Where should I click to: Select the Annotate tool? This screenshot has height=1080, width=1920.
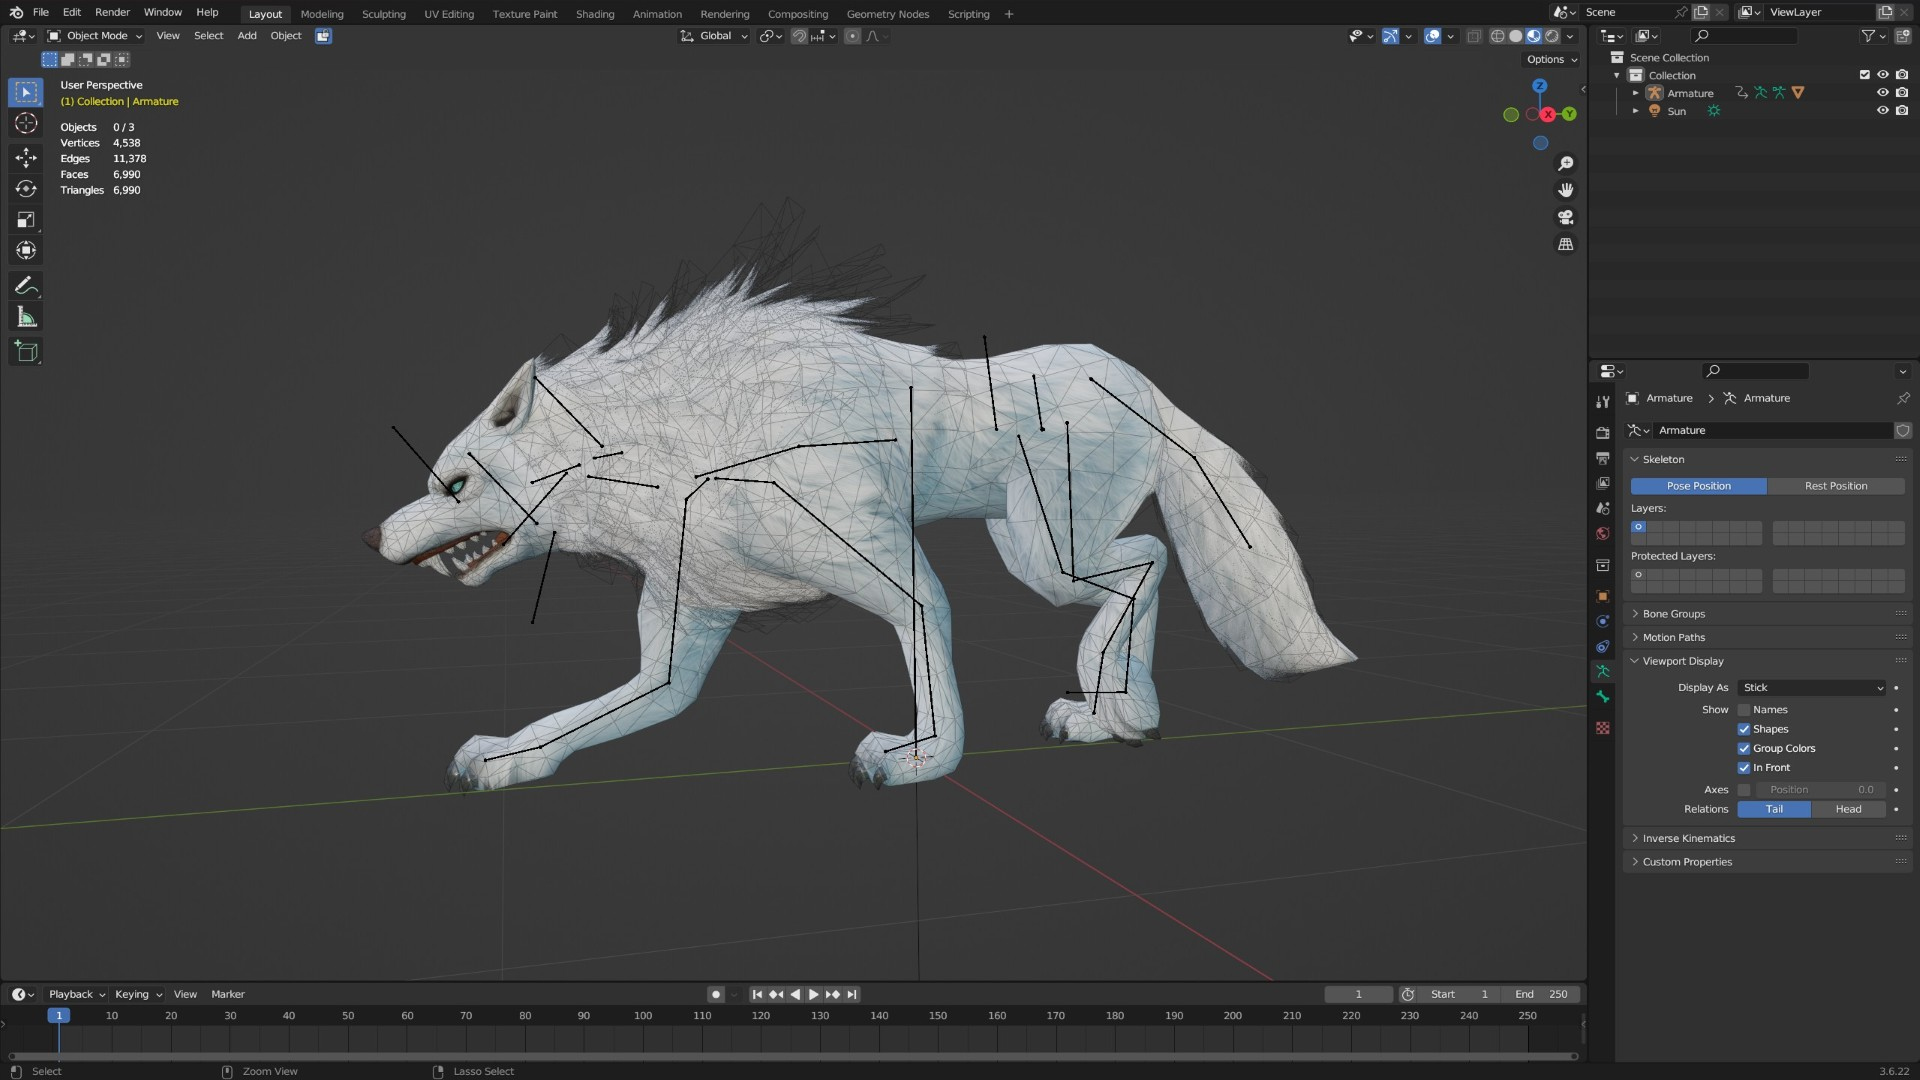pyautogui.click(x=26, y=286)
